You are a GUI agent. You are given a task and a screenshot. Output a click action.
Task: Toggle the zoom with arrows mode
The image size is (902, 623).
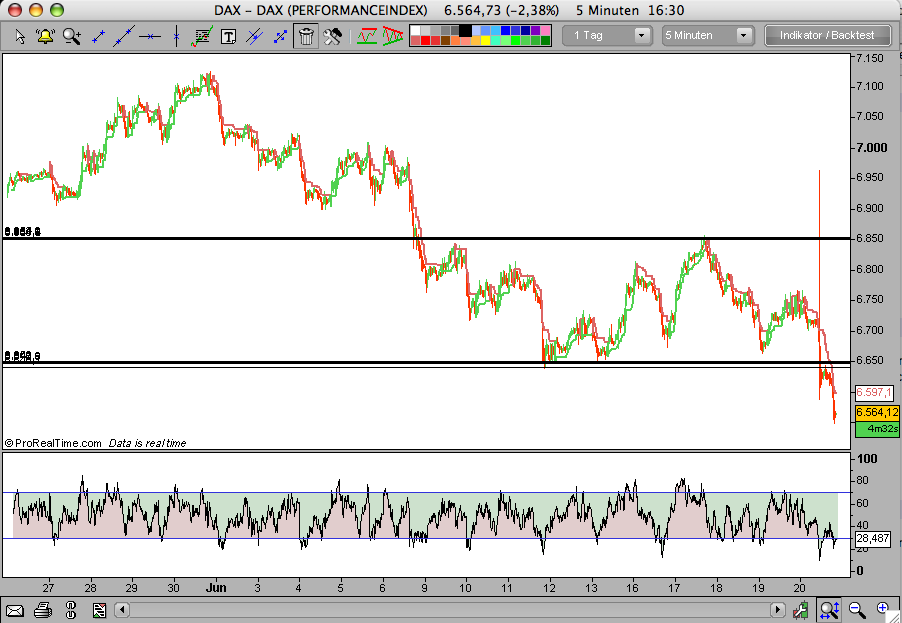[830, 610]
